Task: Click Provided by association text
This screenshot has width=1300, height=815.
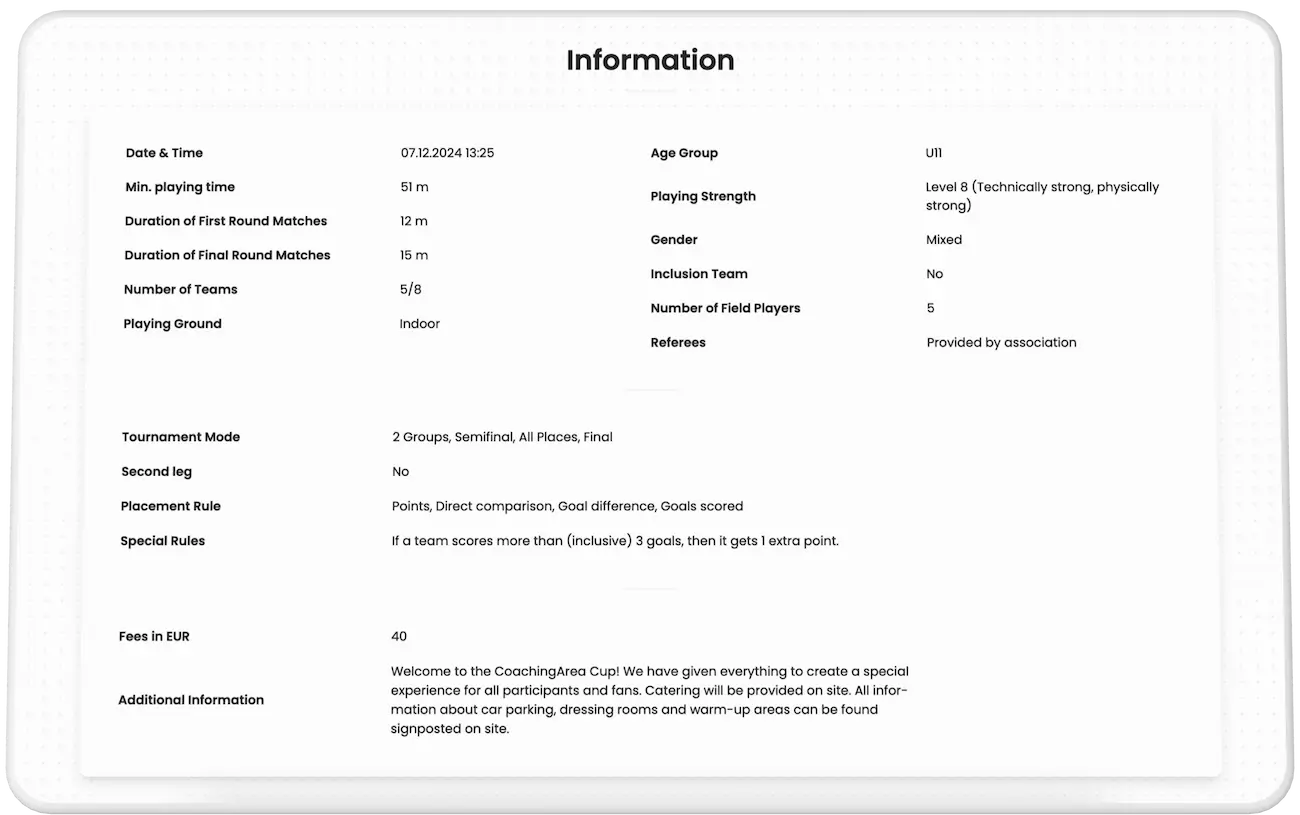Action: 1002,342
